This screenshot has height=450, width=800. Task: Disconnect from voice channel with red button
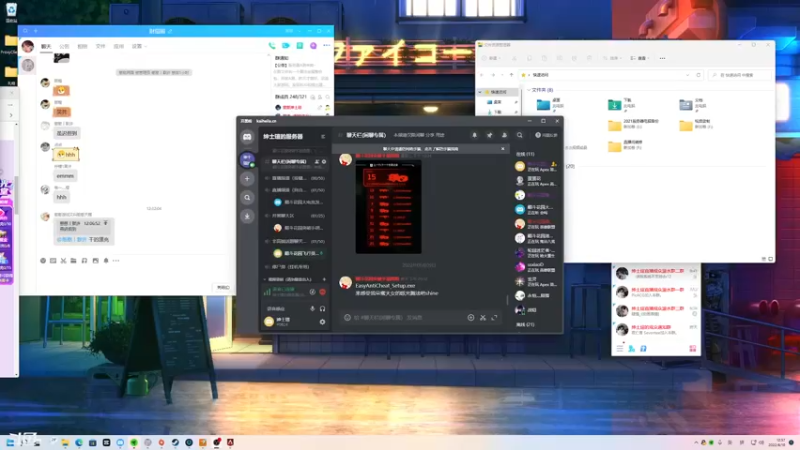322,292
